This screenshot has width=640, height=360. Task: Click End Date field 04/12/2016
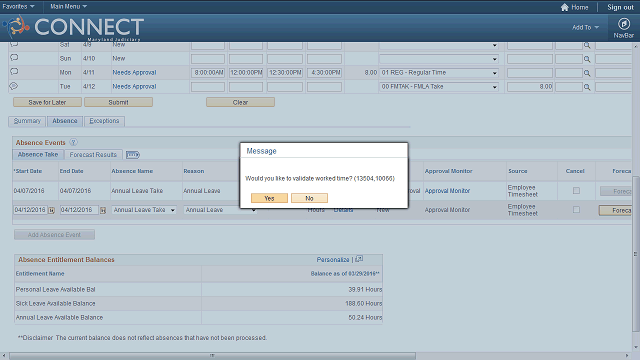79,210
